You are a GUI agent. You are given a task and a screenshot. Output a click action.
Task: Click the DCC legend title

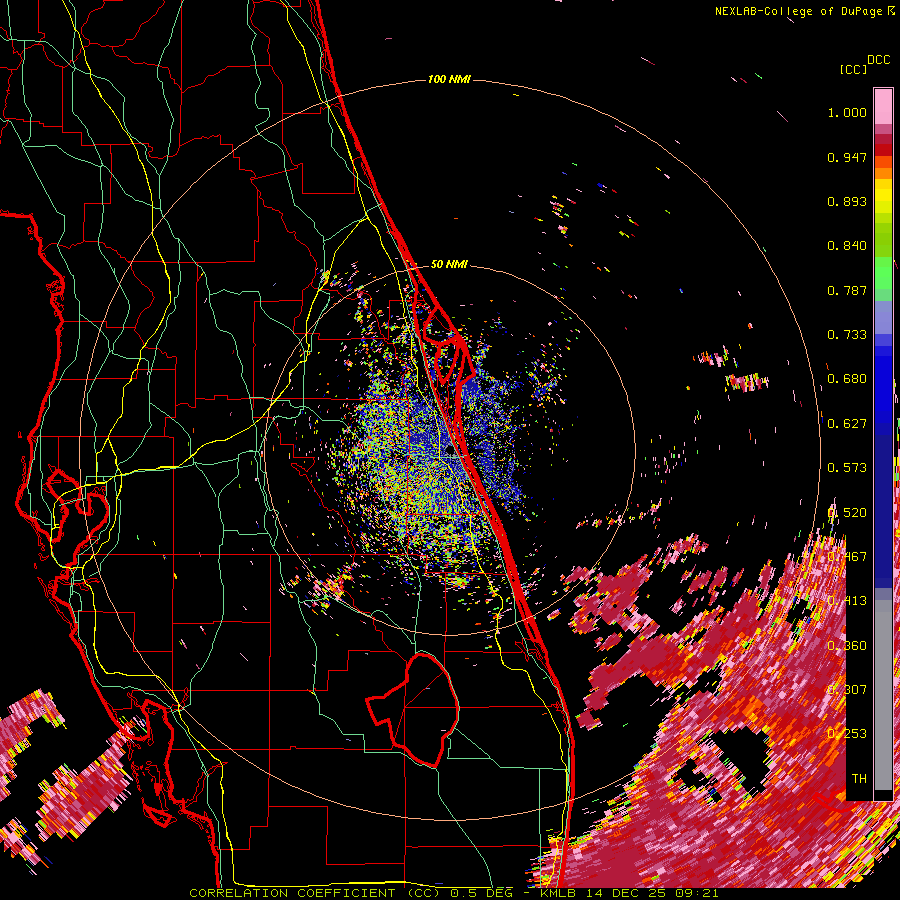tap(878, 60)
